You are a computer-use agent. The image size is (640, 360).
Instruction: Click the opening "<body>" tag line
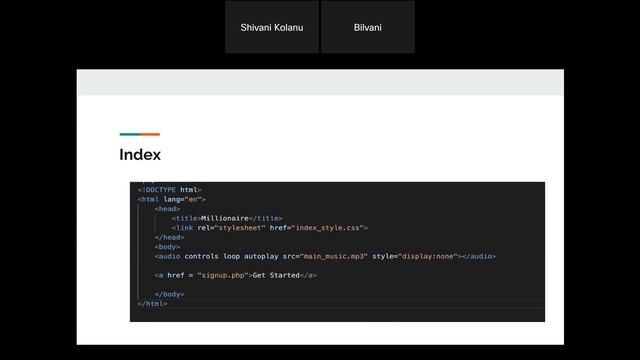(x=167, y=247)
